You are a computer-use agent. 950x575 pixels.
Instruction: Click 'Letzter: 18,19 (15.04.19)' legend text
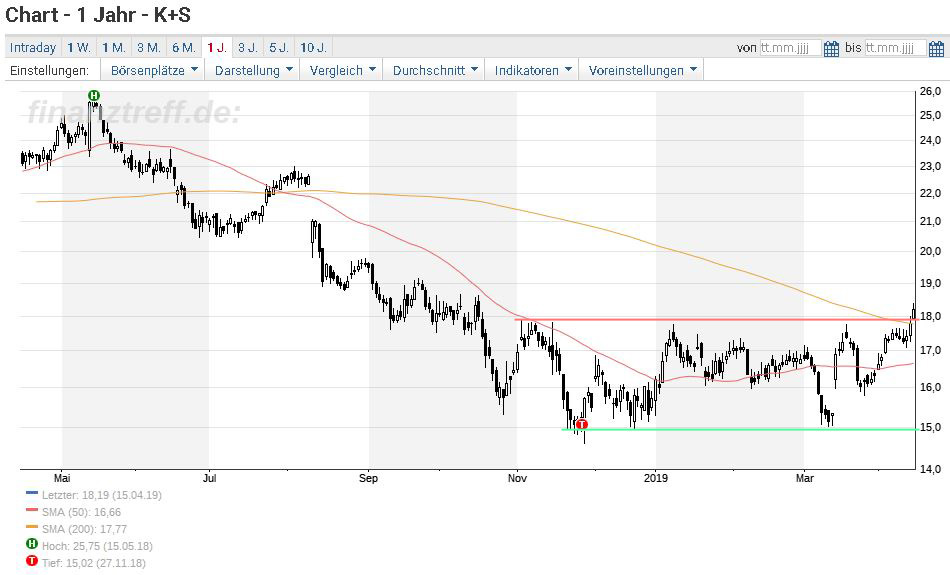(102, 495)
